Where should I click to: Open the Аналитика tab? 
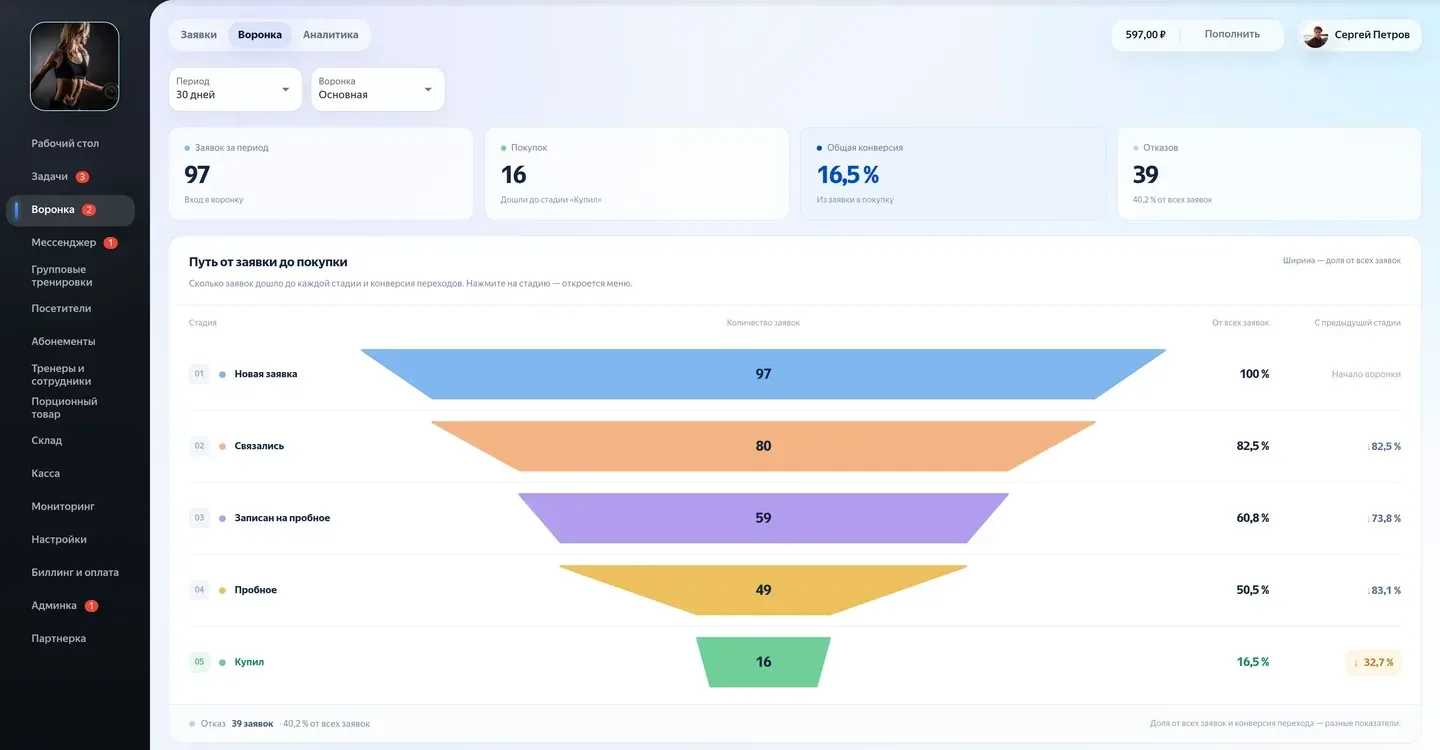pos(331,35)
